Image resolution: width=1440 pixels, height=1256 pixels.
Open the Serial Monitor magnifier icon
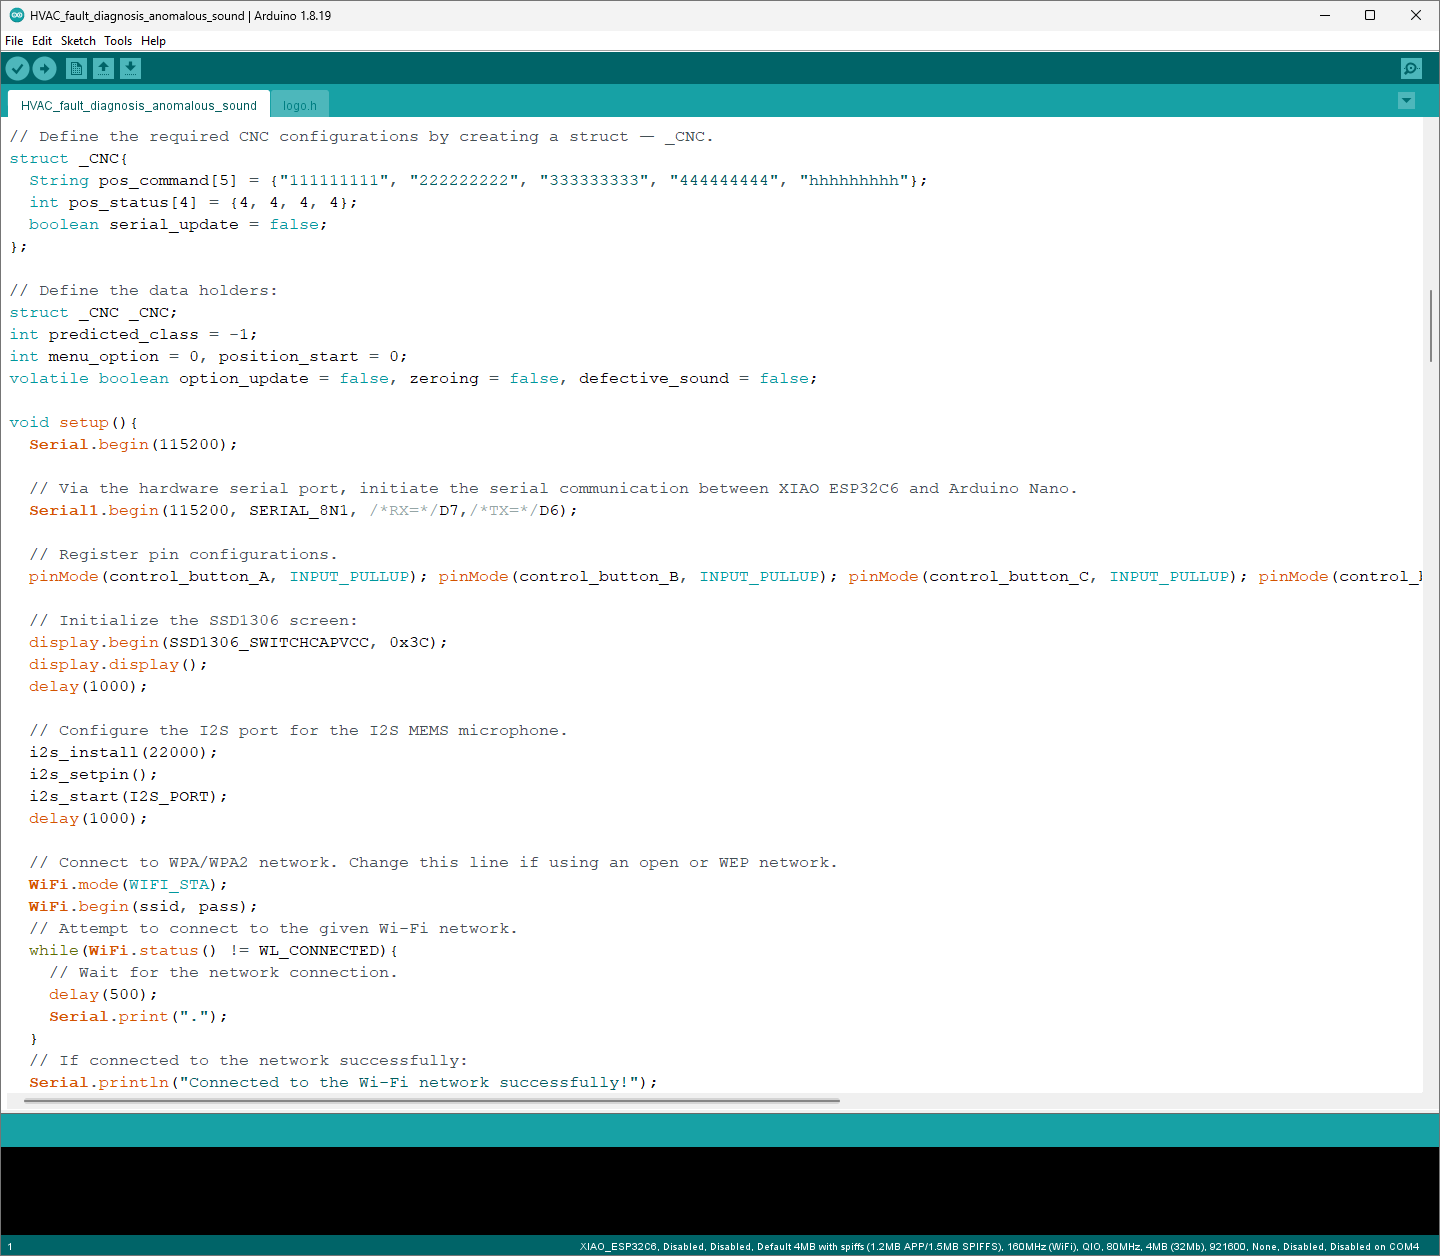click(1411, 68)
